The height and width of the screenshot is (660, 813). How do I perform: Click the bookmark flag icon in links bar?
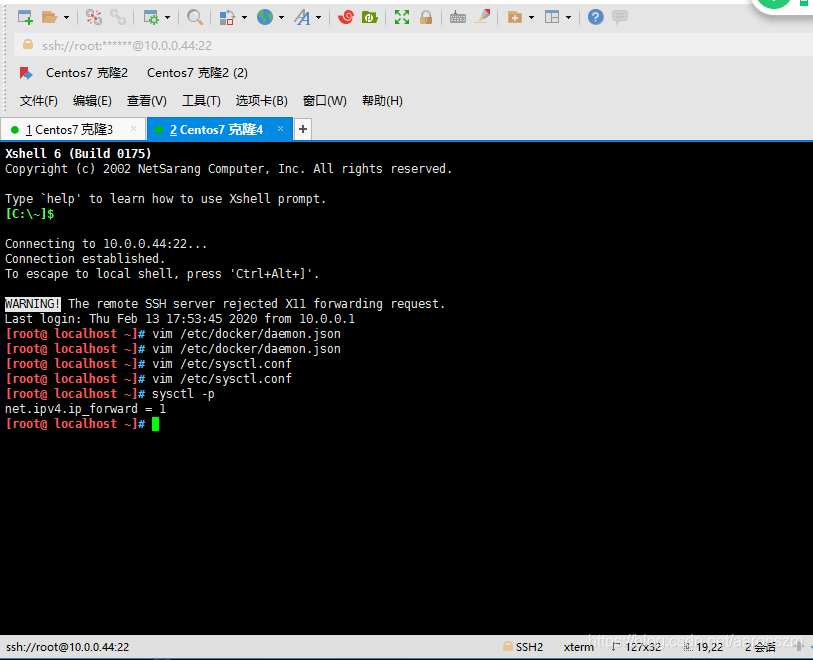[x=26, y=73]
